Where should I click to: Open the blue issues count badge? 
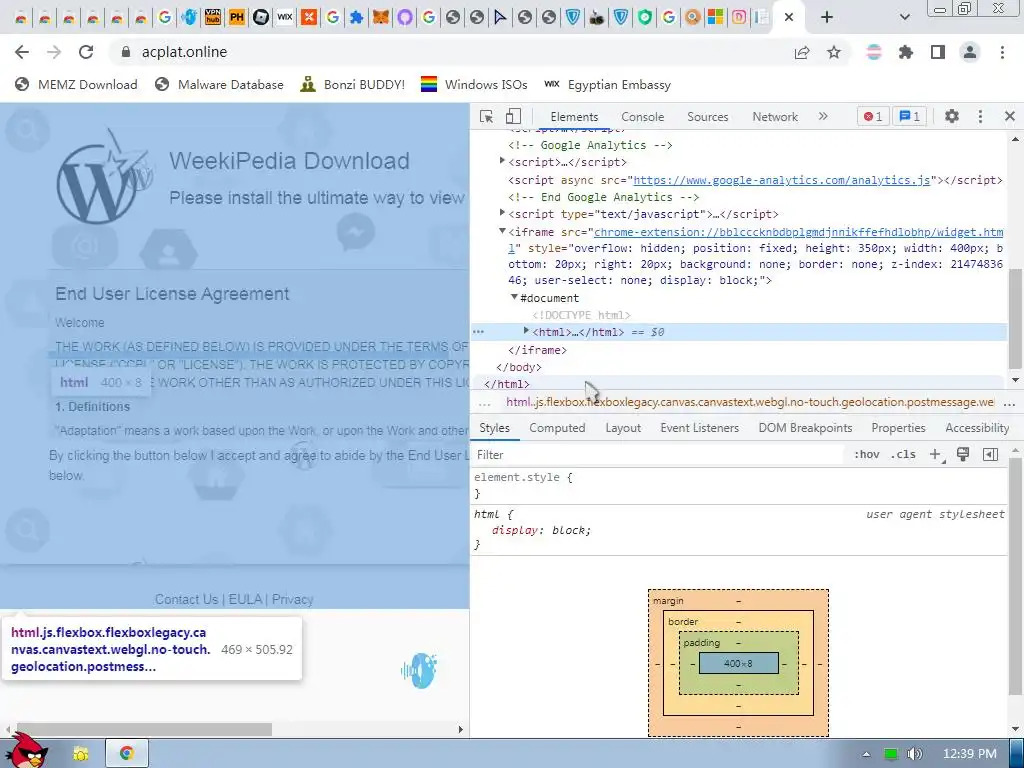pyautogui.click(x=909, y=116)
